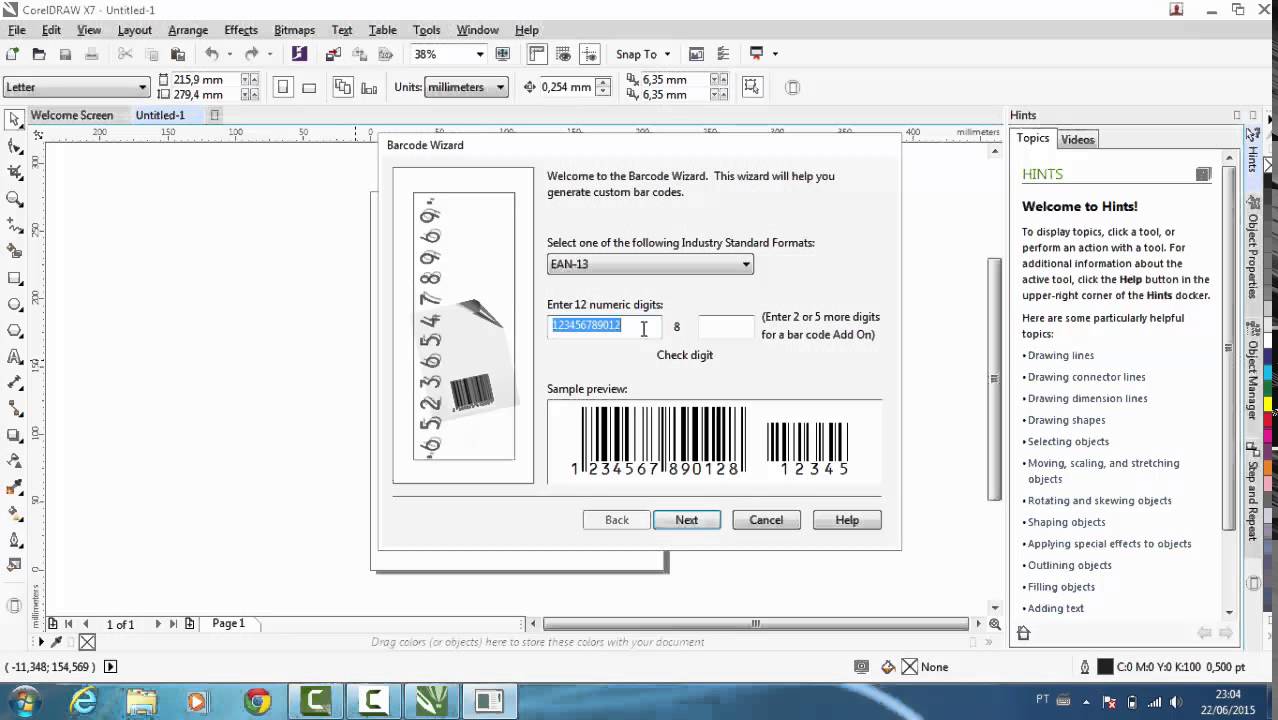The image size is (1278, 720).
Task: Expand the Undo history arrow
Action: coord(229,54)
